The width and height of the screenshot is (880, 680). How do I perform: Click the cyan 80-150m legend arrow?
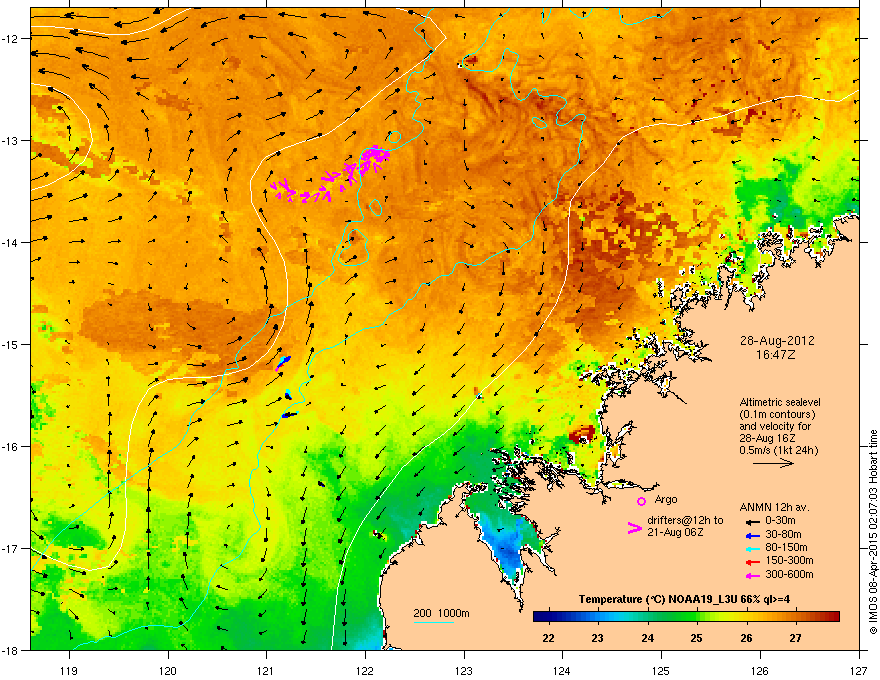[x=751, y=548]
